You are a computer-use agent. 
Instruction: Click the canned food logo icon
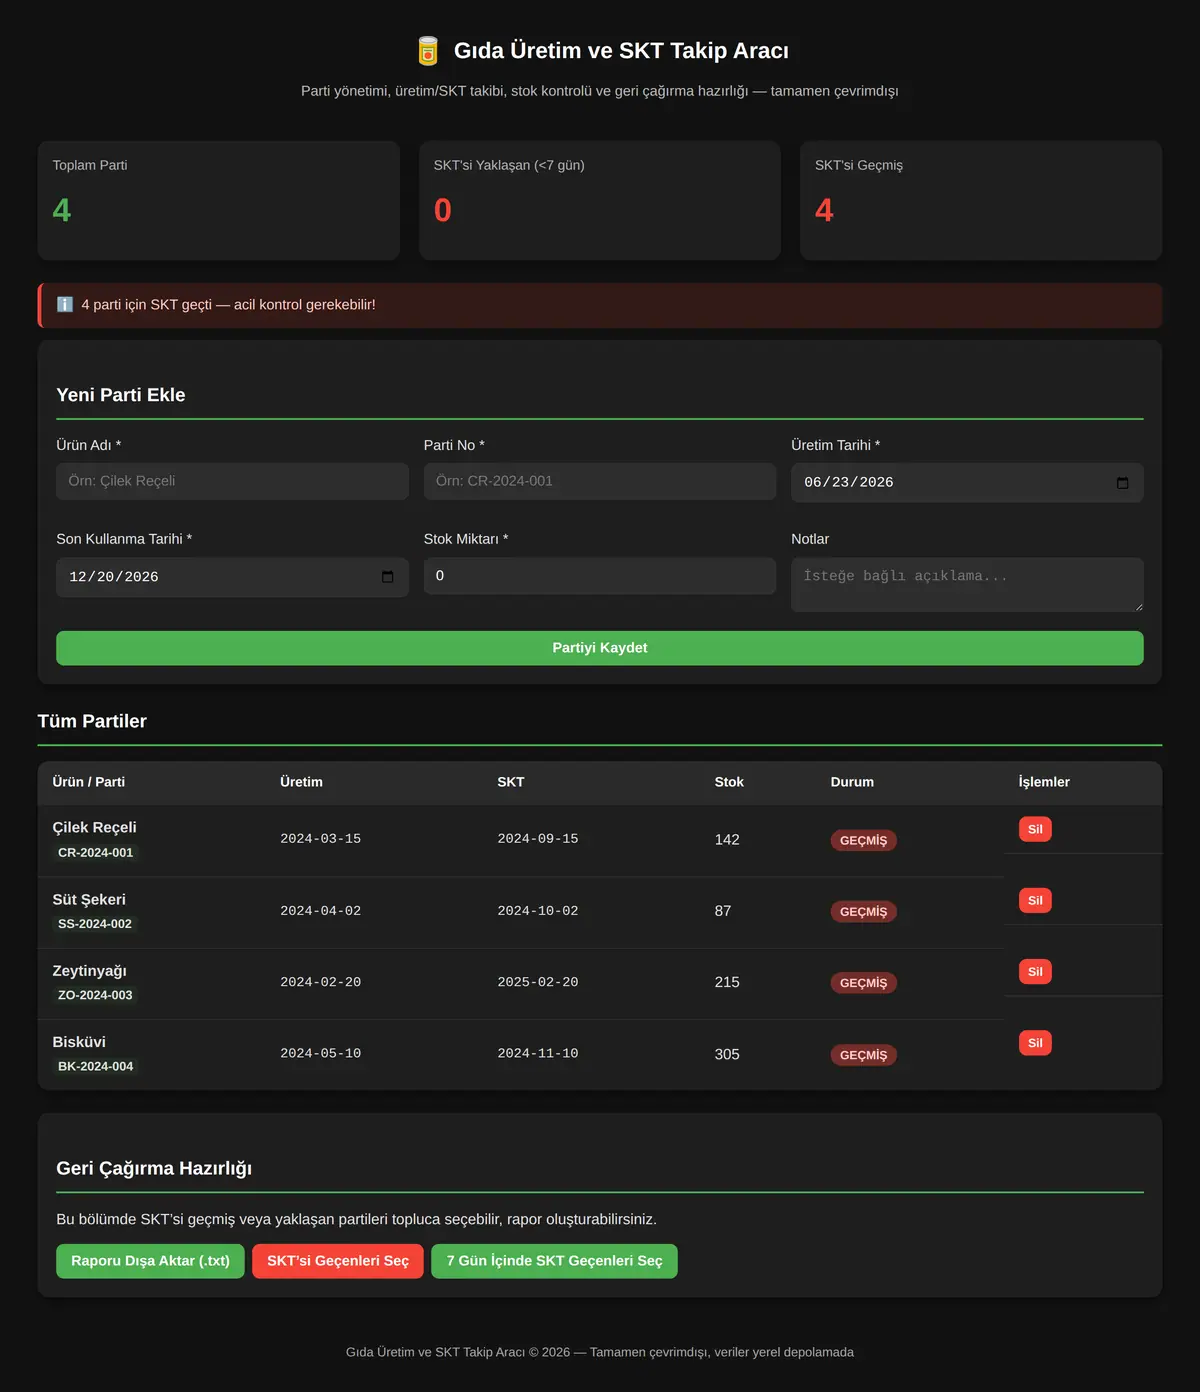pos(428,51)
